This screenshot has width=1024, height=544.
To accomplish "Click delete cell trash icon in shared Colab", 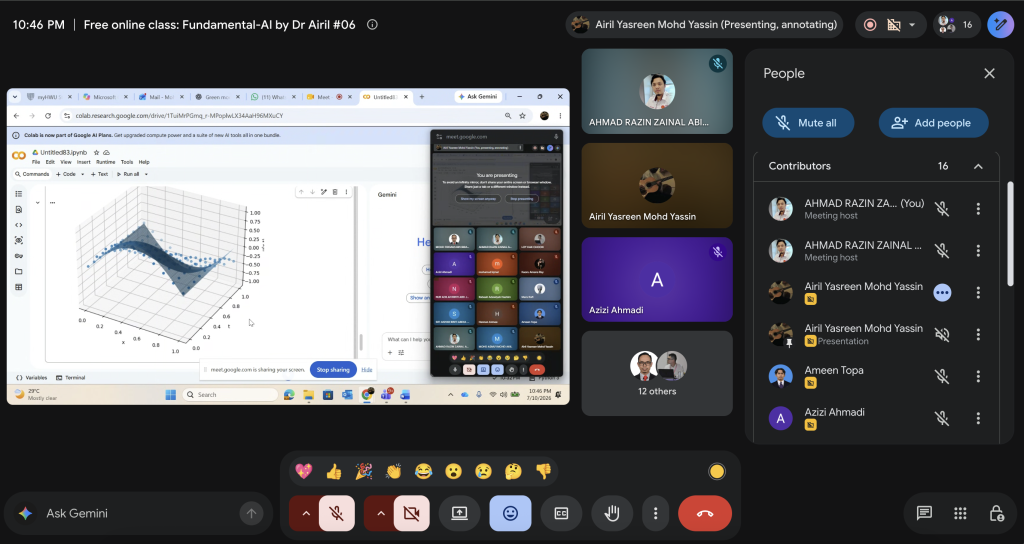I will [335, 192].
